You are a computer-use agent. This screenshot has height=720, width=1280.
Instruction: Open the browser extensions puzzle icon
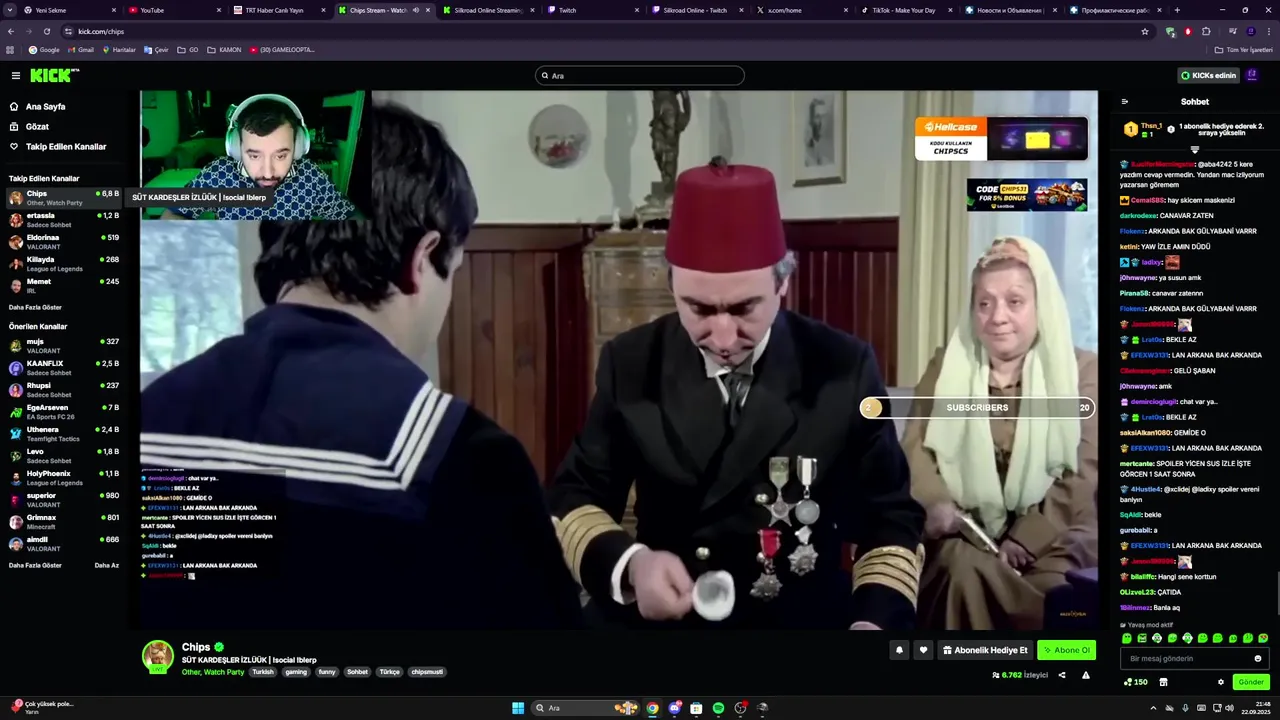click(1206, 31)
